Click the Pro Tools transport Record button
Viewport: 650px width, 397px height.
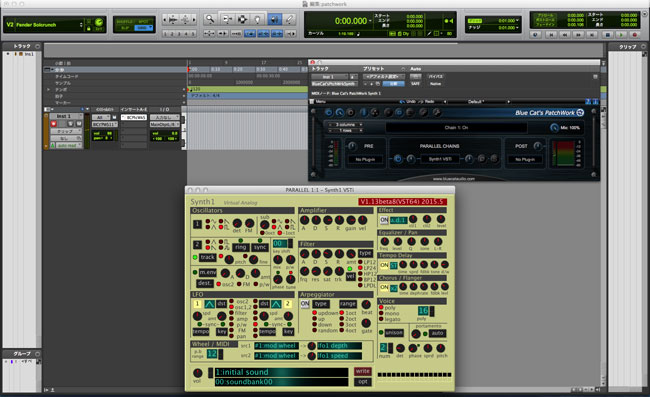[x=634, y=35]
